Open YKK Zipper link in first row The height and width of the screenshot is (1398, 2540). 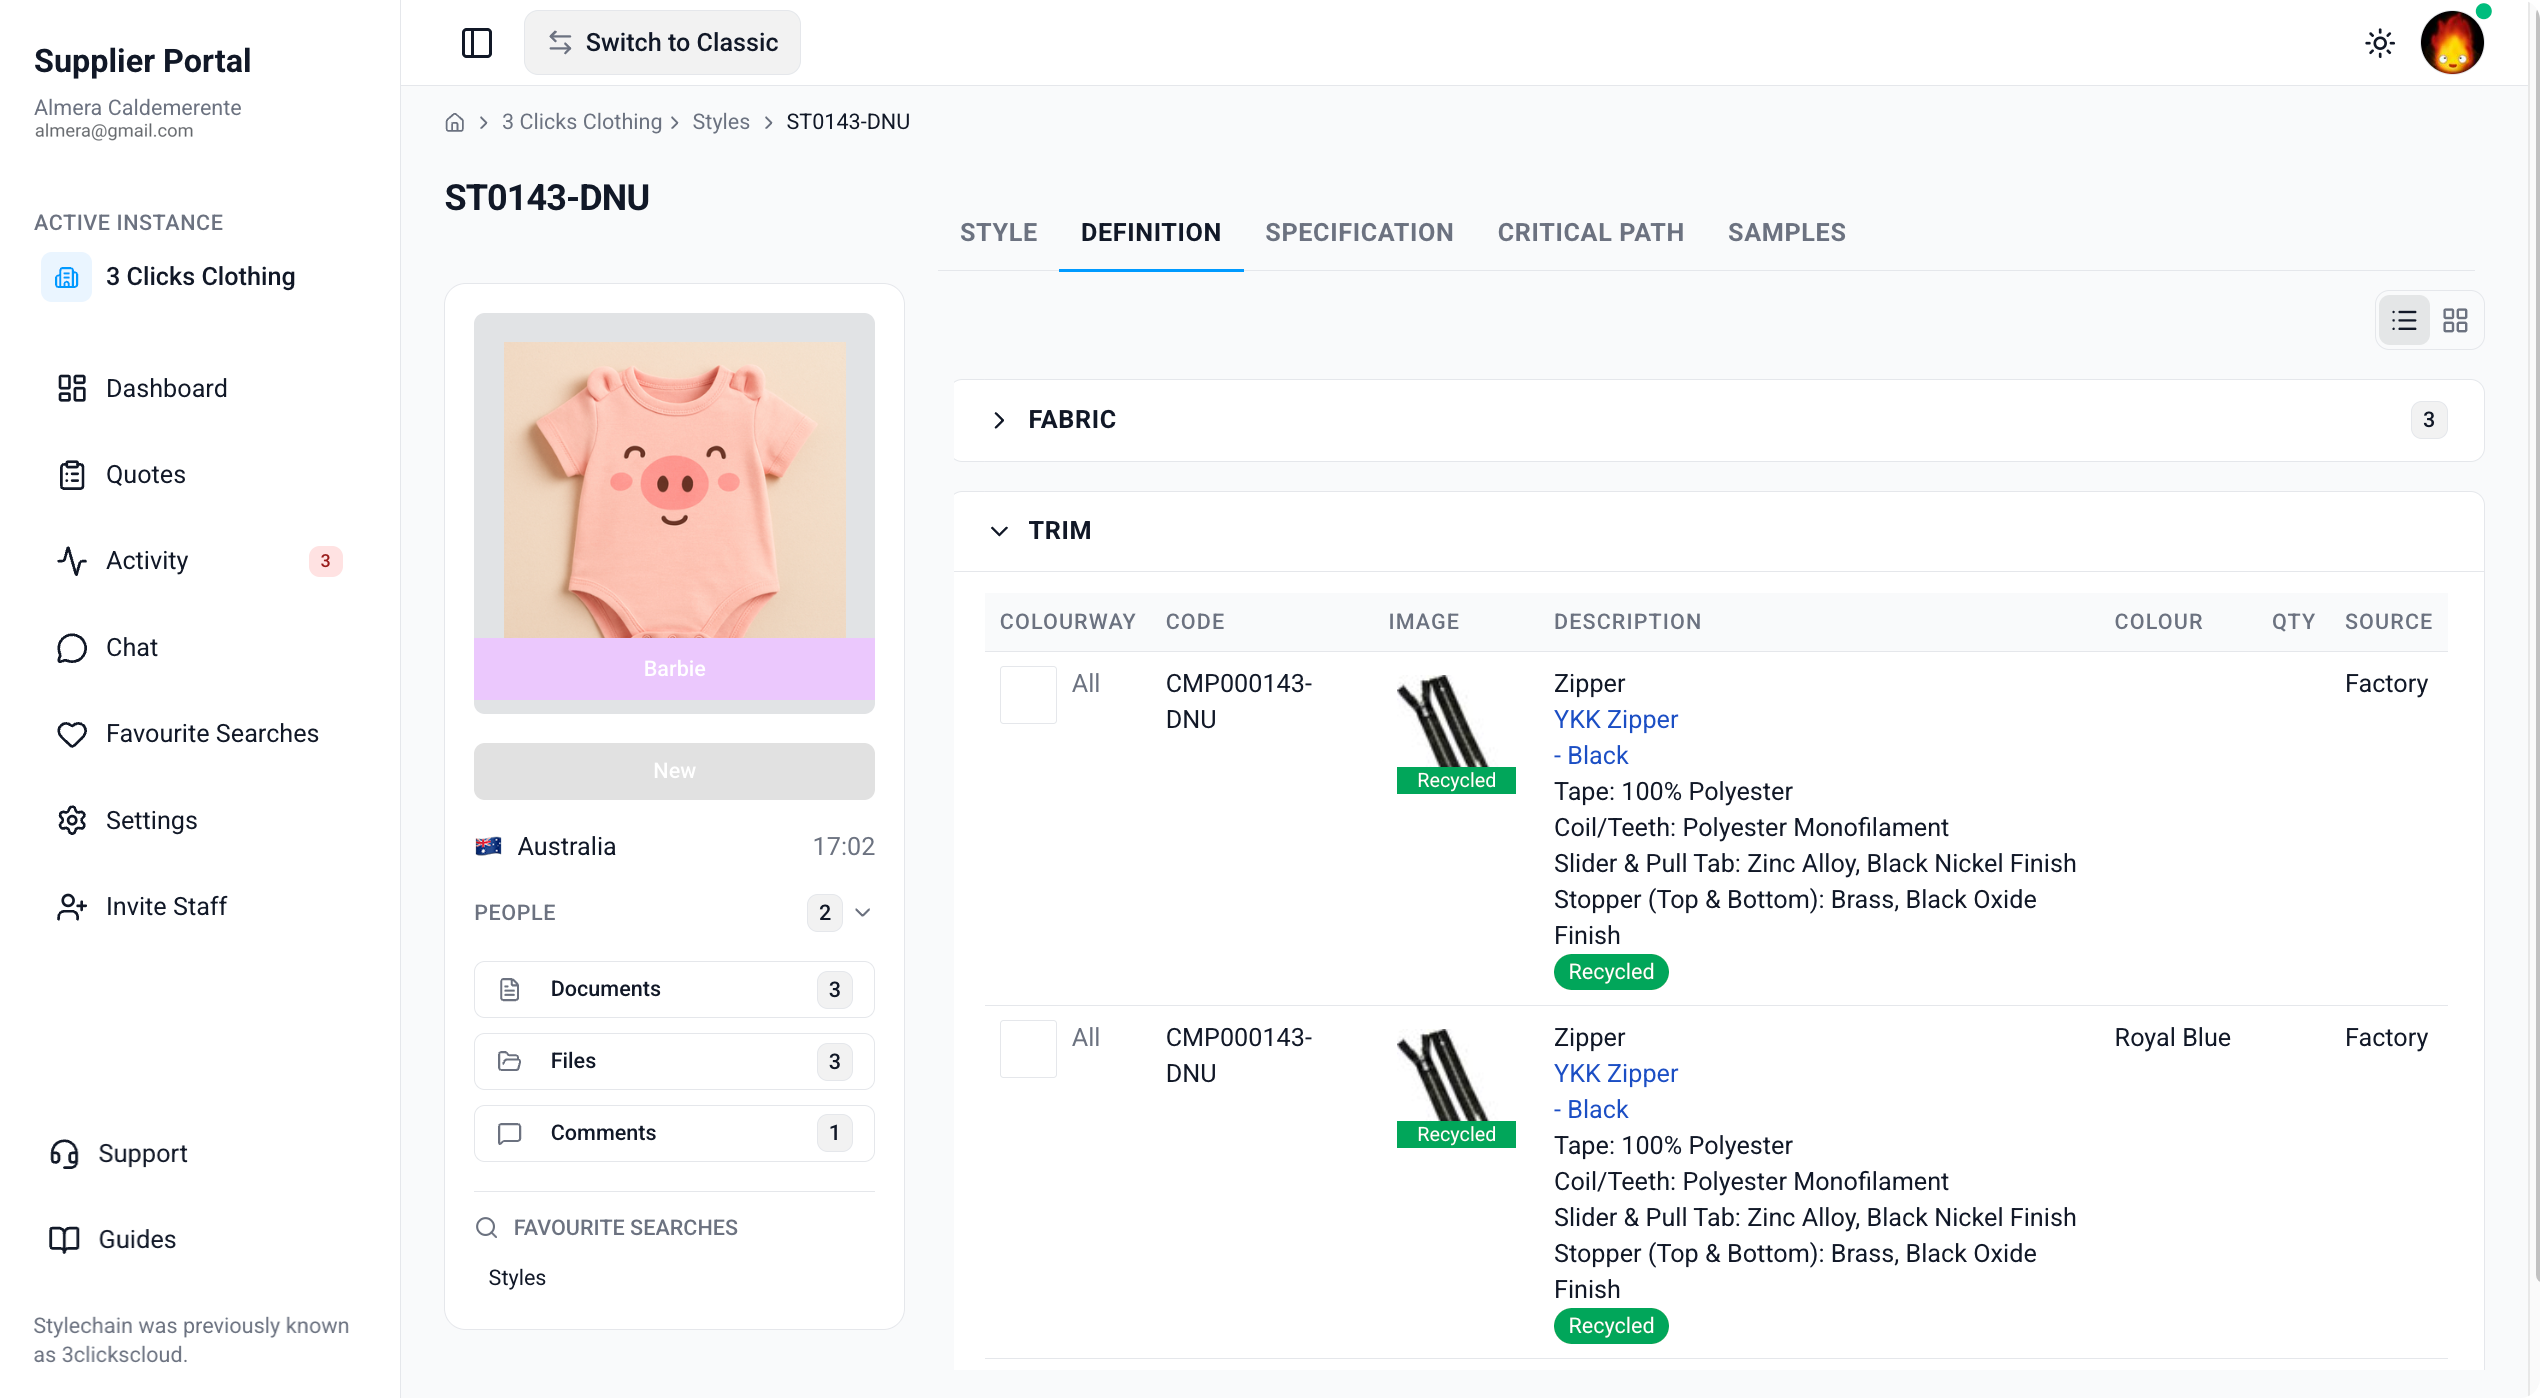(1616, 720)
